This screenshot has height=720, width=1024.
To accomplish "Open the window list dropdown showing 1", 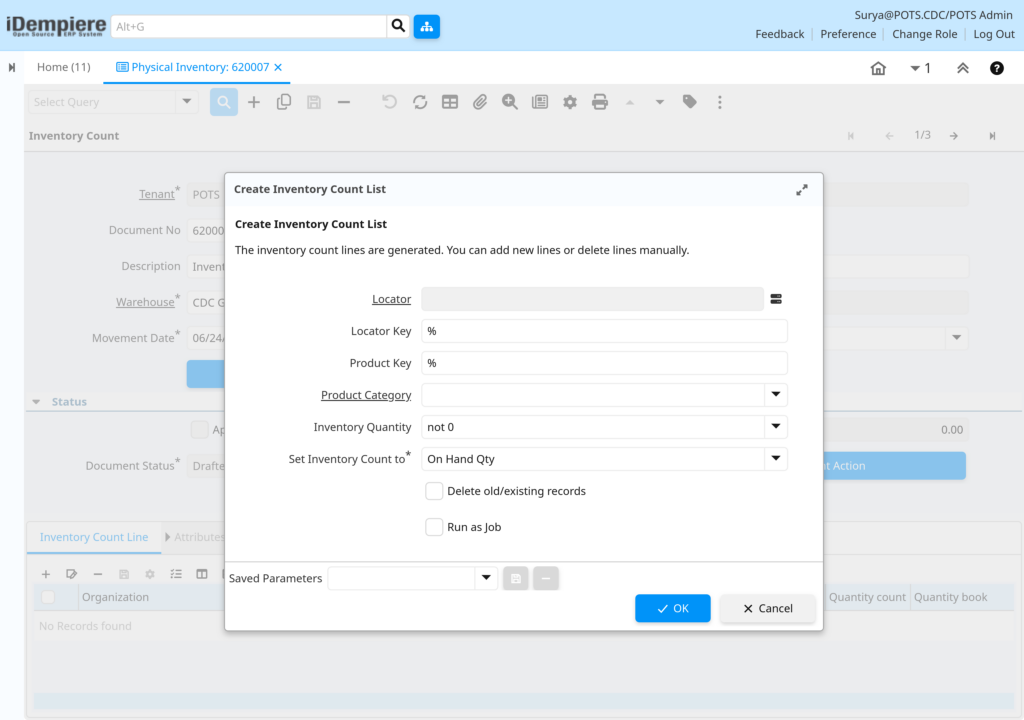I will (x=920, y=68).
